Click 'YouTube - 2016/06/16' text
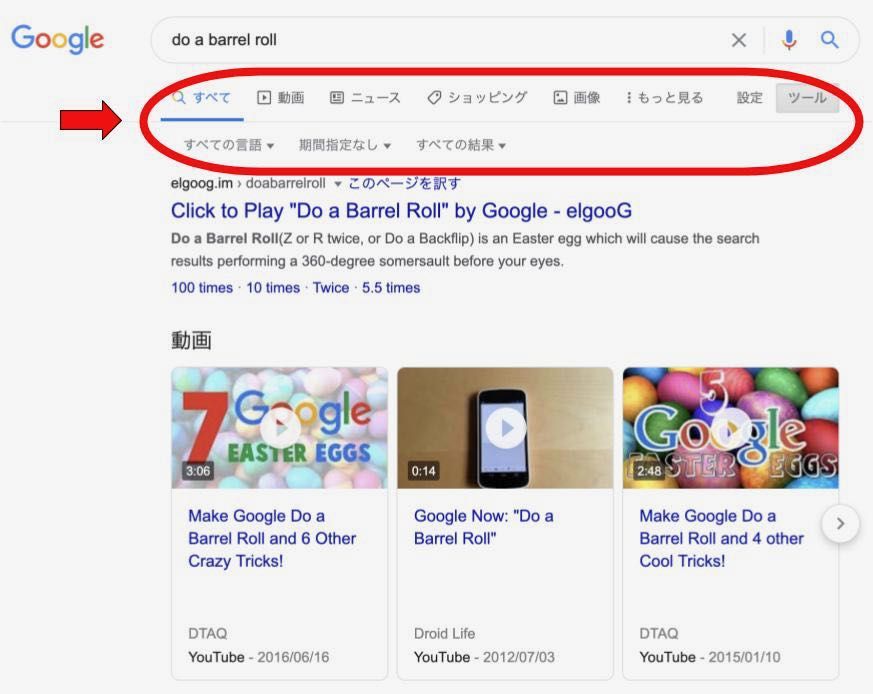 (x=258, y=657)
